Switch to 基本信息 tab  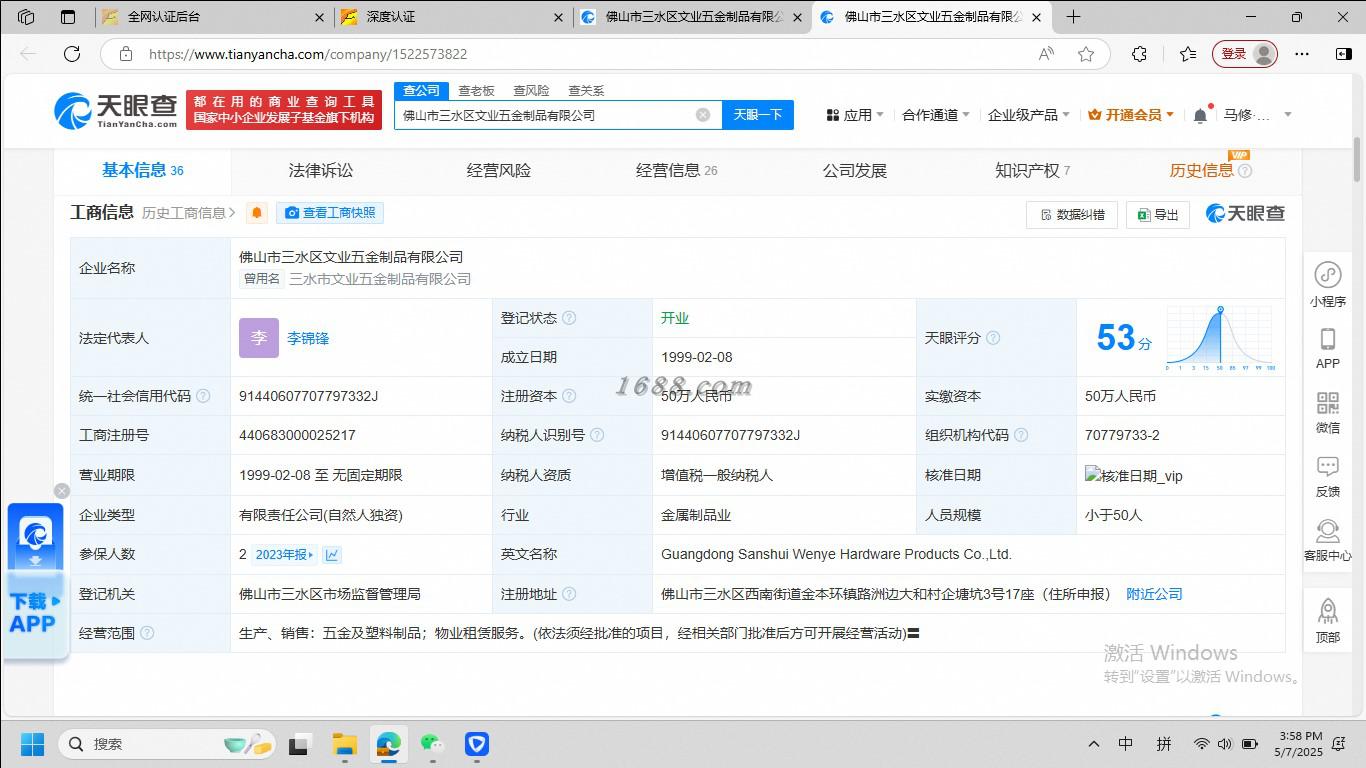(x=142, y=170)
